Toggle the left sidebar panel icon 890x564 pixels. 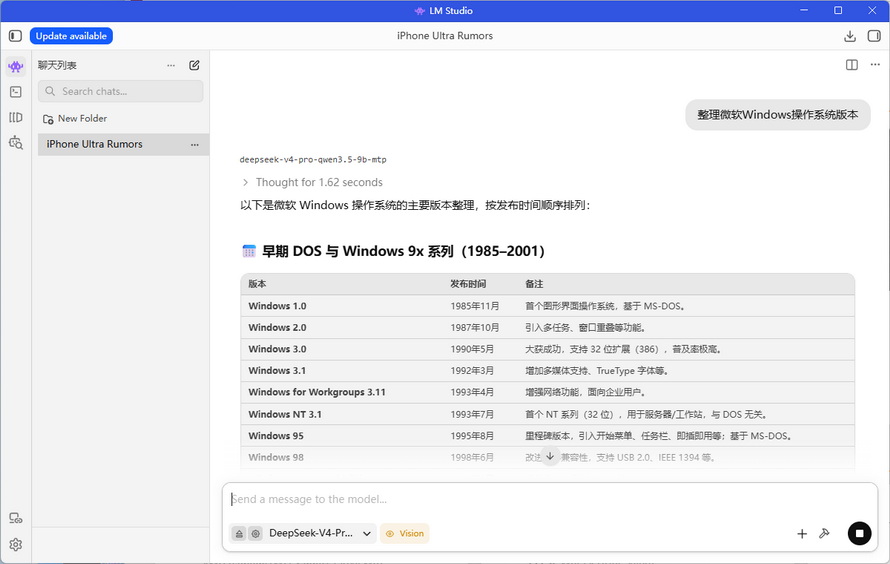click(x=15, y=36)
